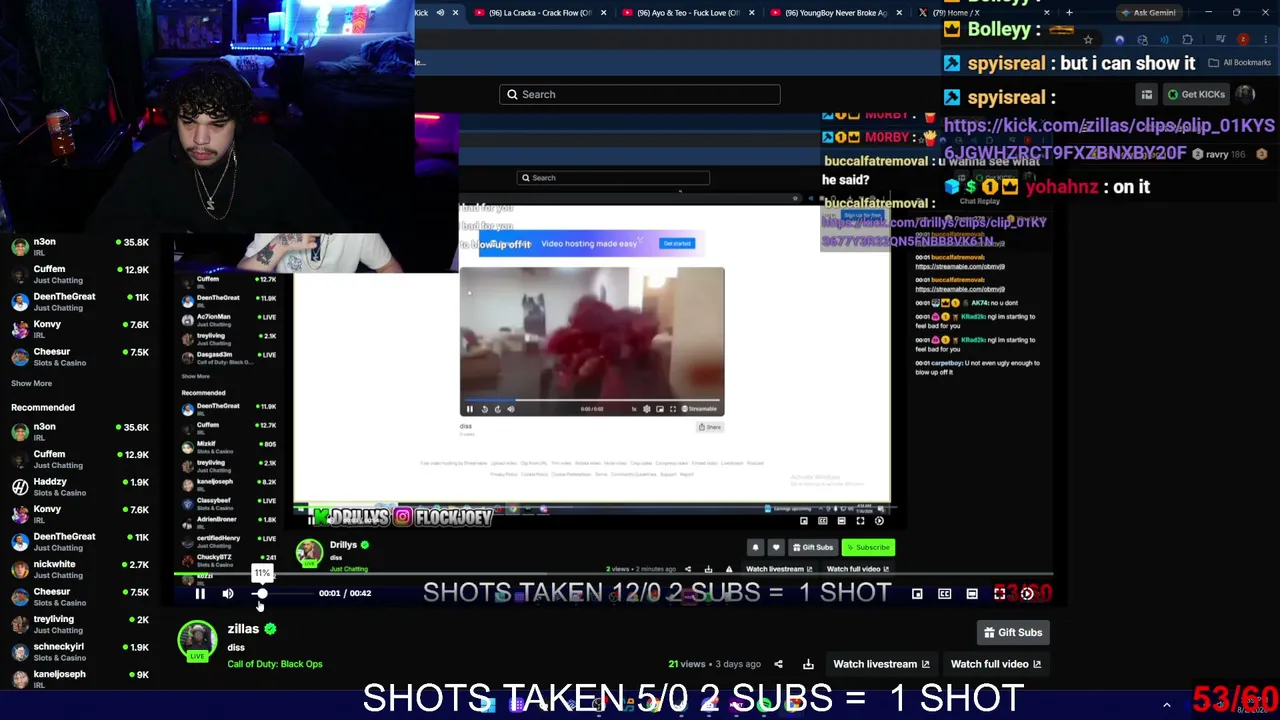This screenshot has height=720, width=1280.
Task: Open the All Bookmarks folder
Action: (1240, 62)
